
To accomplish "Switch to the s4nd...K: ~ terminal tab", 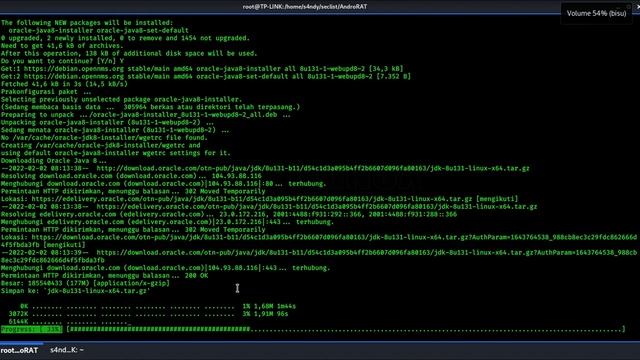I will pyautogui.click(x=67, y=350).
